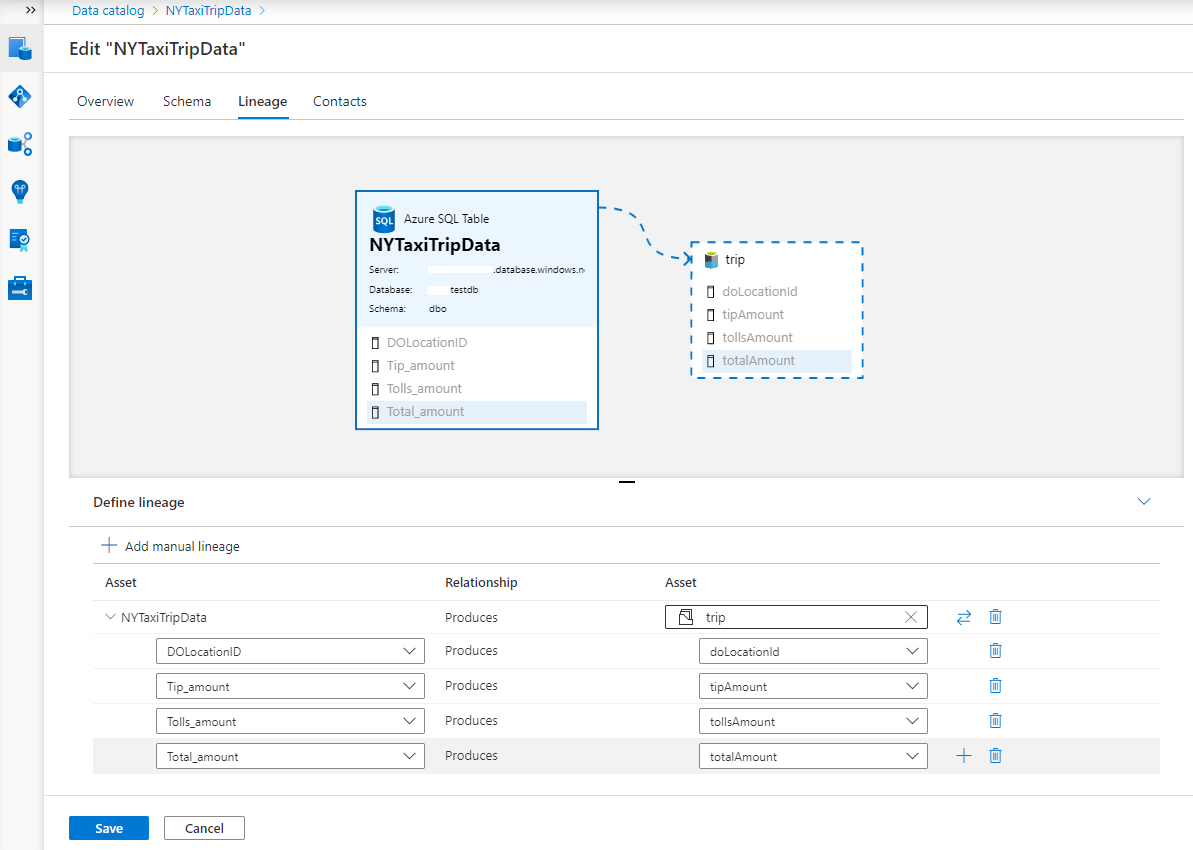Open Management via the toolbox sidebar icon
1193x850 pixels.
tap(20, 288)
